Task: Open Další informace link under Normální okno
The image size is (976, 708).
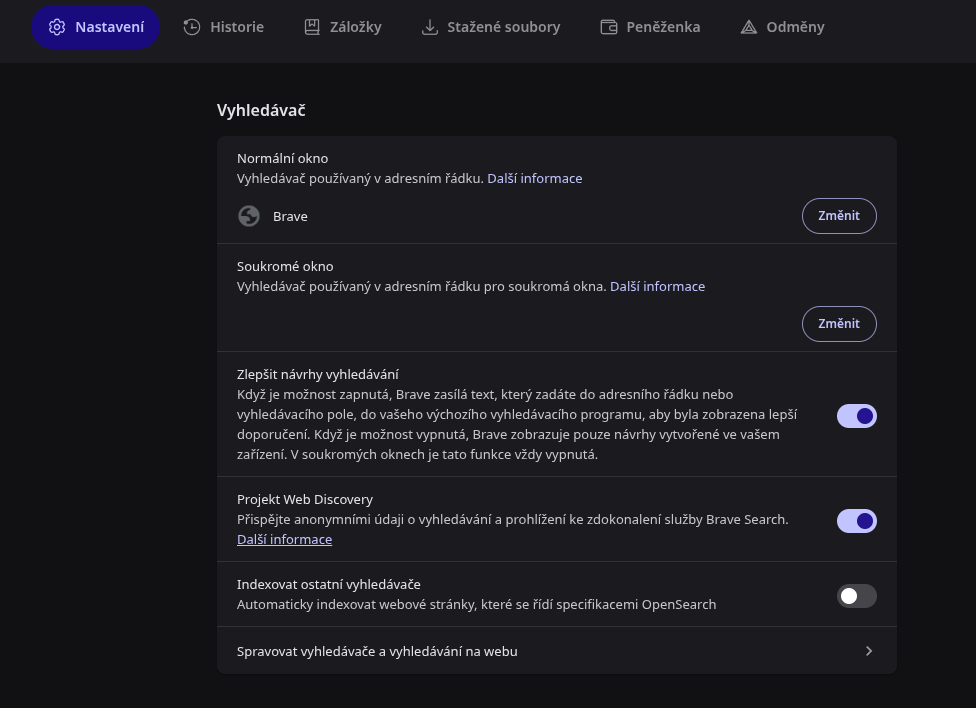Action: click(x=534, y=178)
